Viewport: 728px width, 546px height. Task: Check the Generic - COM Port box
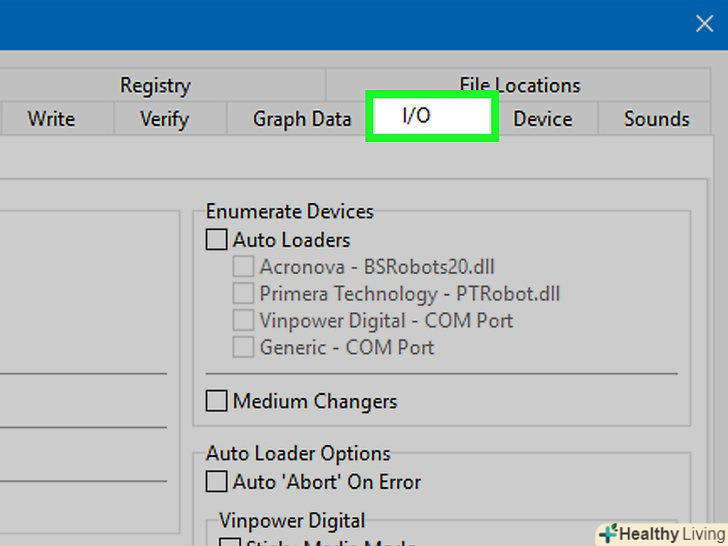pyautogui.click(x=243, y=348)
